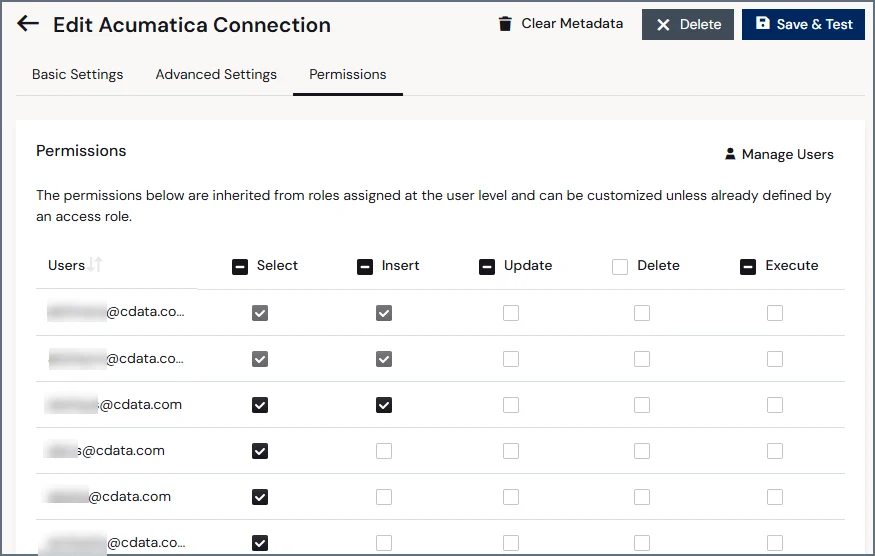
Task: Sort users with the Users column sort icon
Action: [95, 264]
